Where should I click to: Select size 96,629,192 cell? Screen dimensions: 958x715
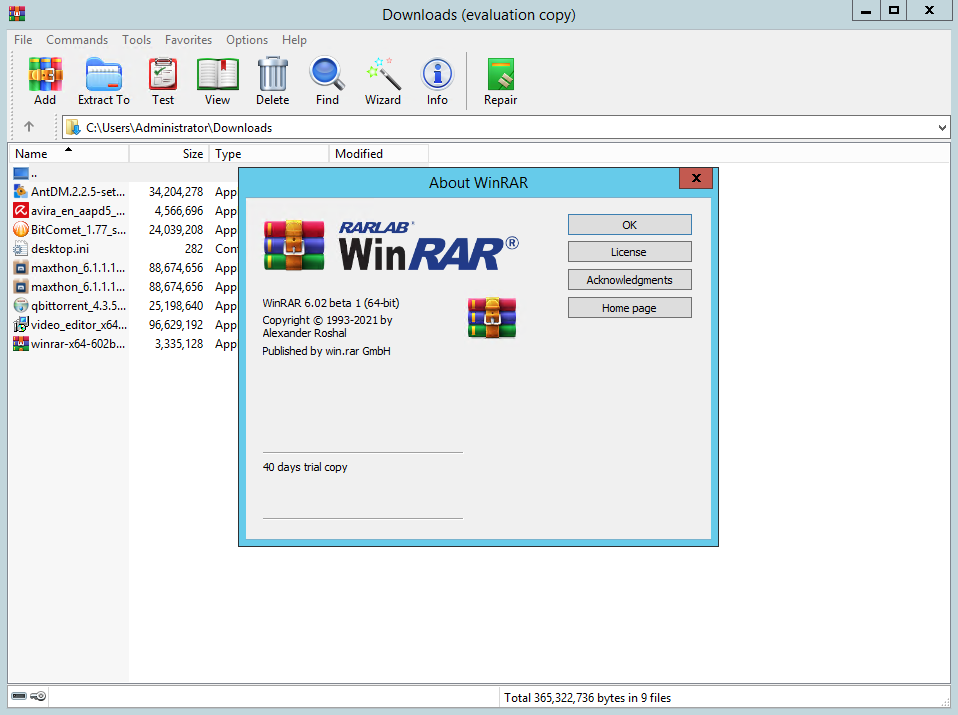tap(176, 324)
